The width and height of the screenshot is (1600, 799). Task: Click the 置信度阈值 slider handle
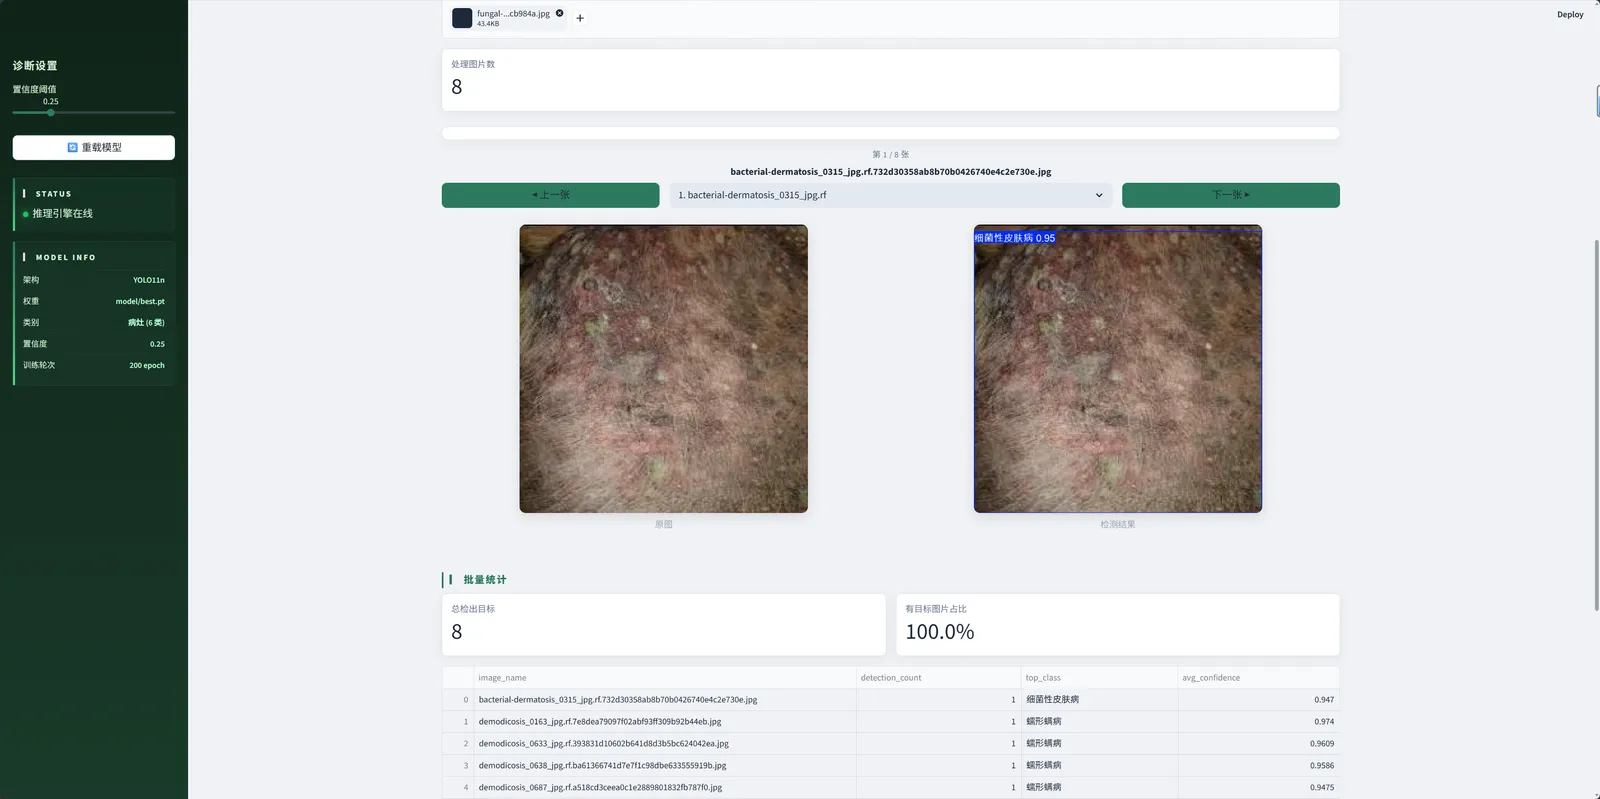tap(51, 113)
